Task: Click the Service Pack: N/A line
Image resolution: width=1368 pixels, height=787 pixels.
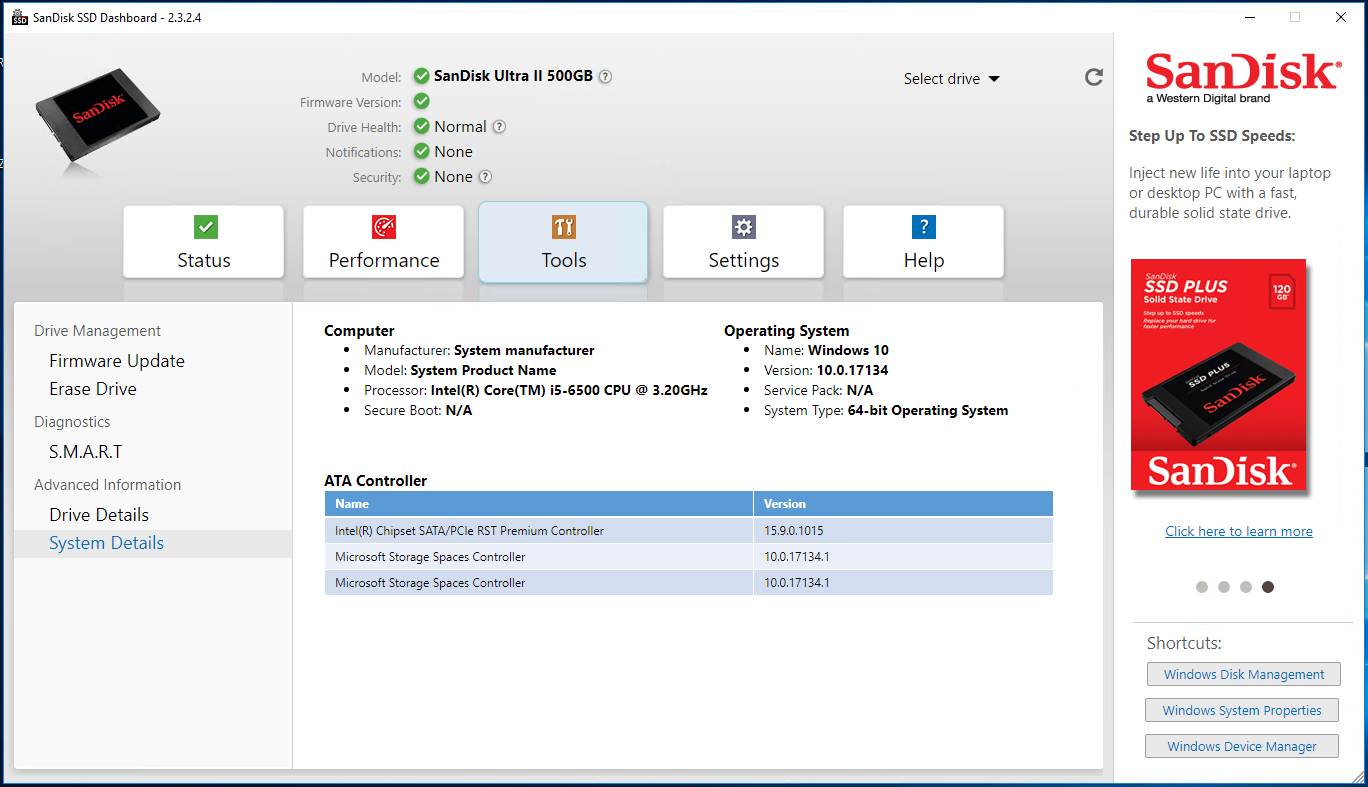Action: [x=819, y=390]
